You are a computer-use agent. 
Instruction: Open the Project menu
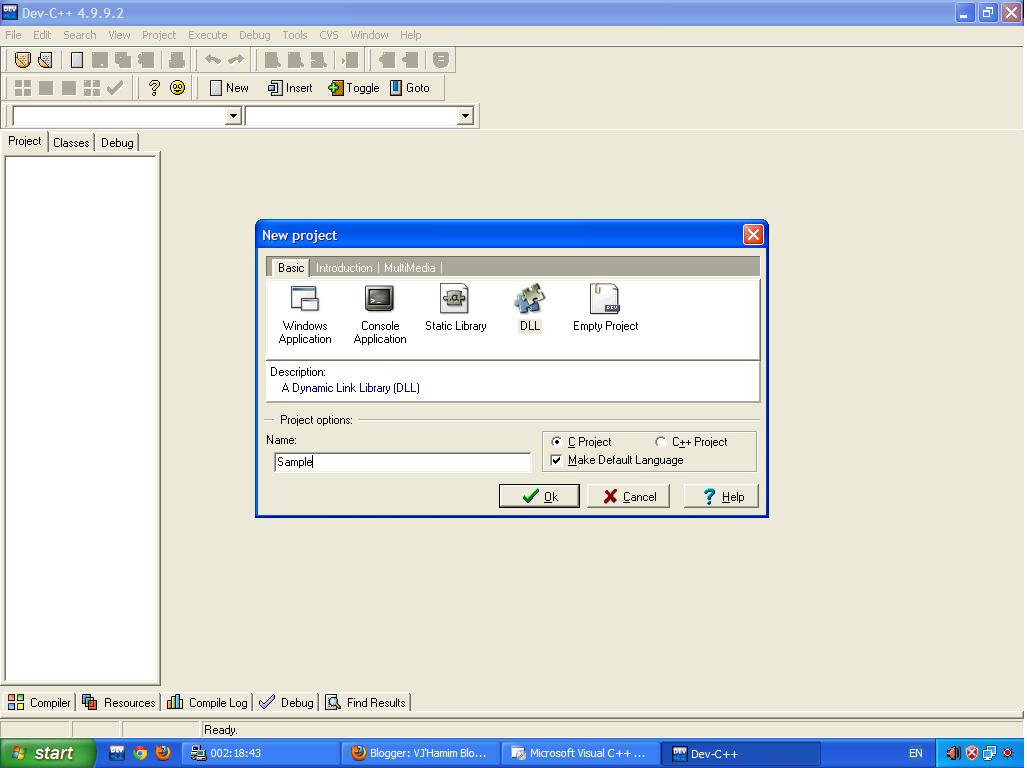click(x=159, y=35)
